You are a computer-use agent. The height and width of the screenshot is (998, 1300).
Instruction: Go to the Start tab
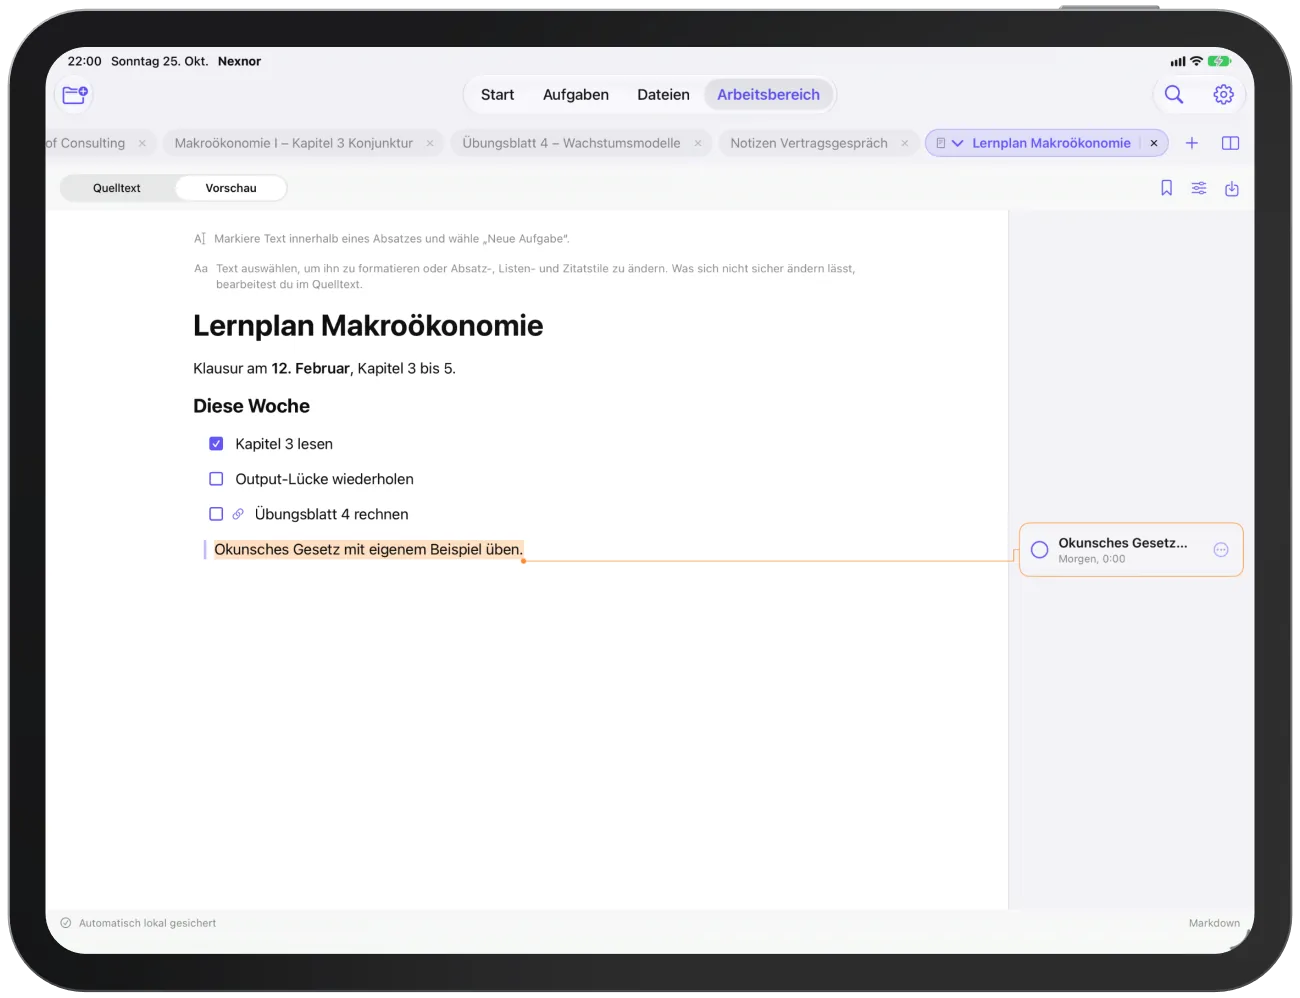point(497,95)
